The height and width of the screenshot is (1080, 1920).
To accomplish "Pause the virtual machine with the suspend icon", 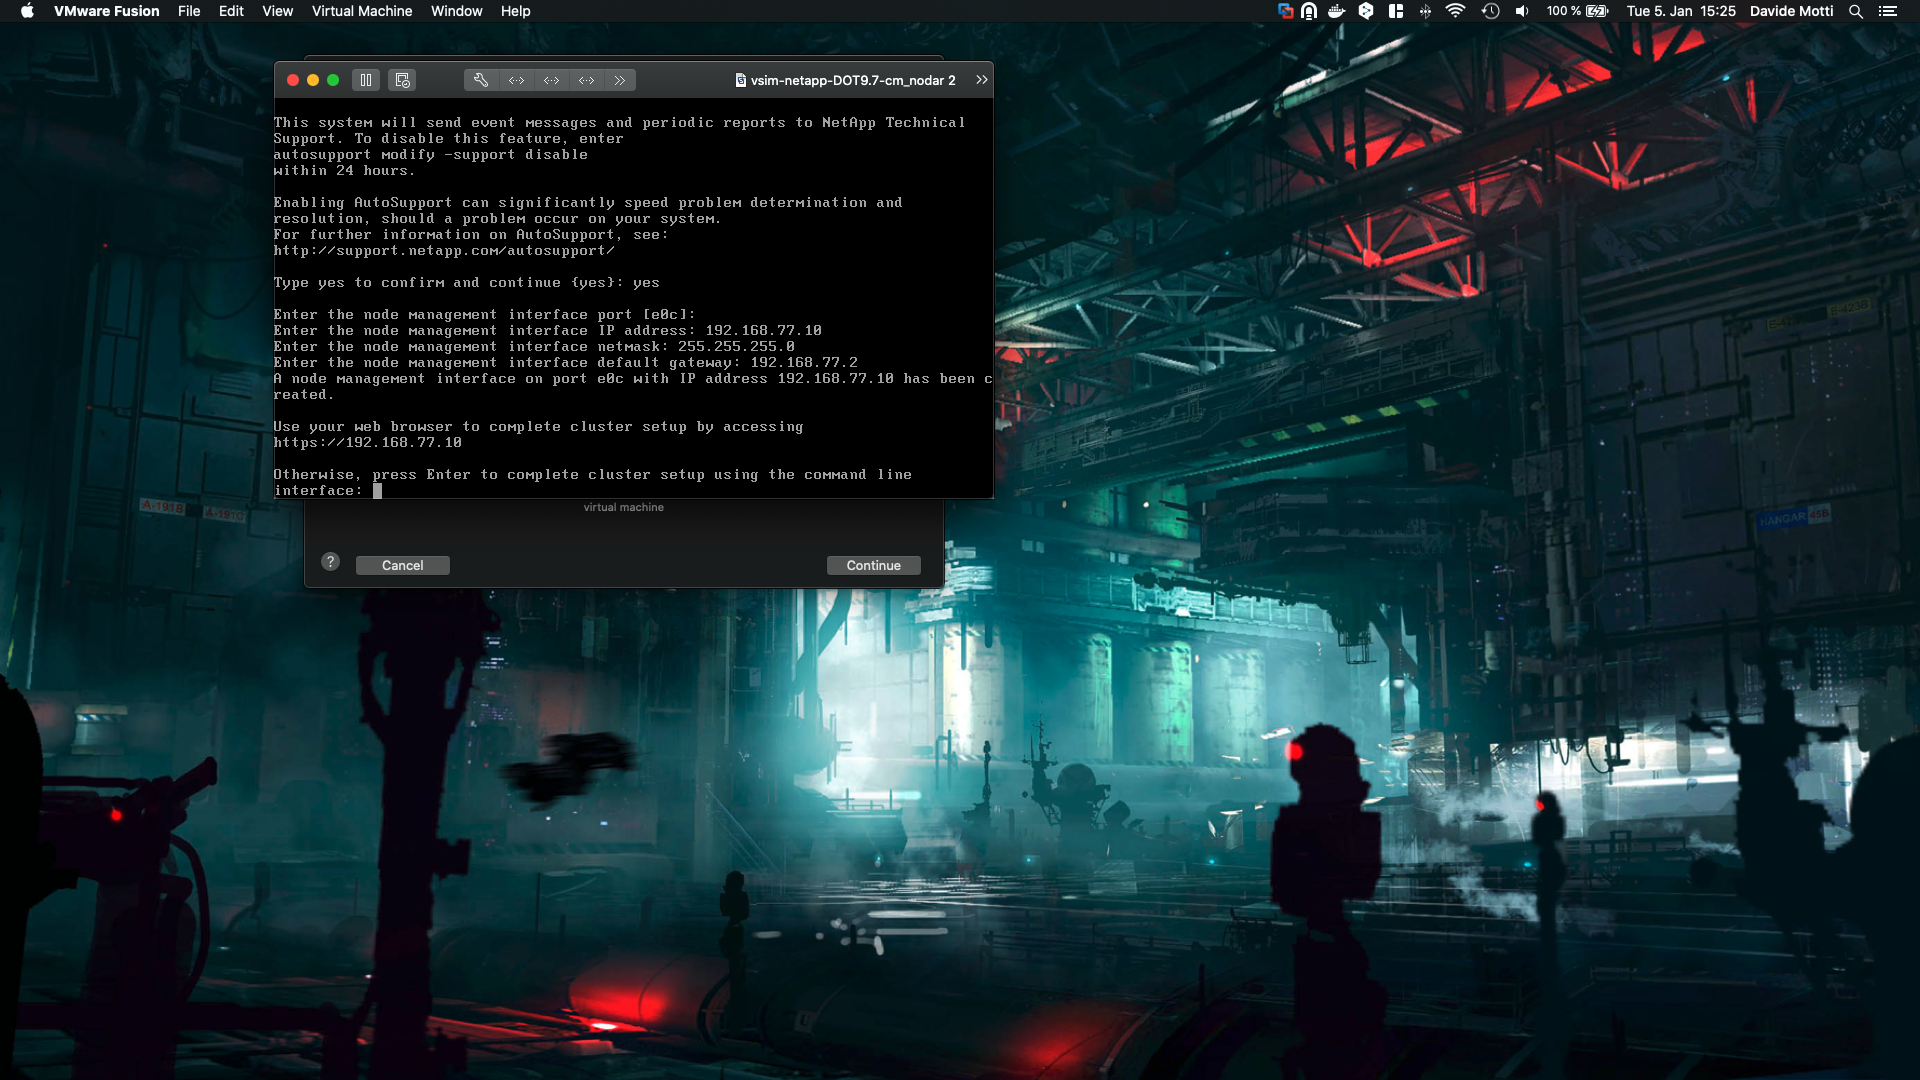I will click(366, 80).
